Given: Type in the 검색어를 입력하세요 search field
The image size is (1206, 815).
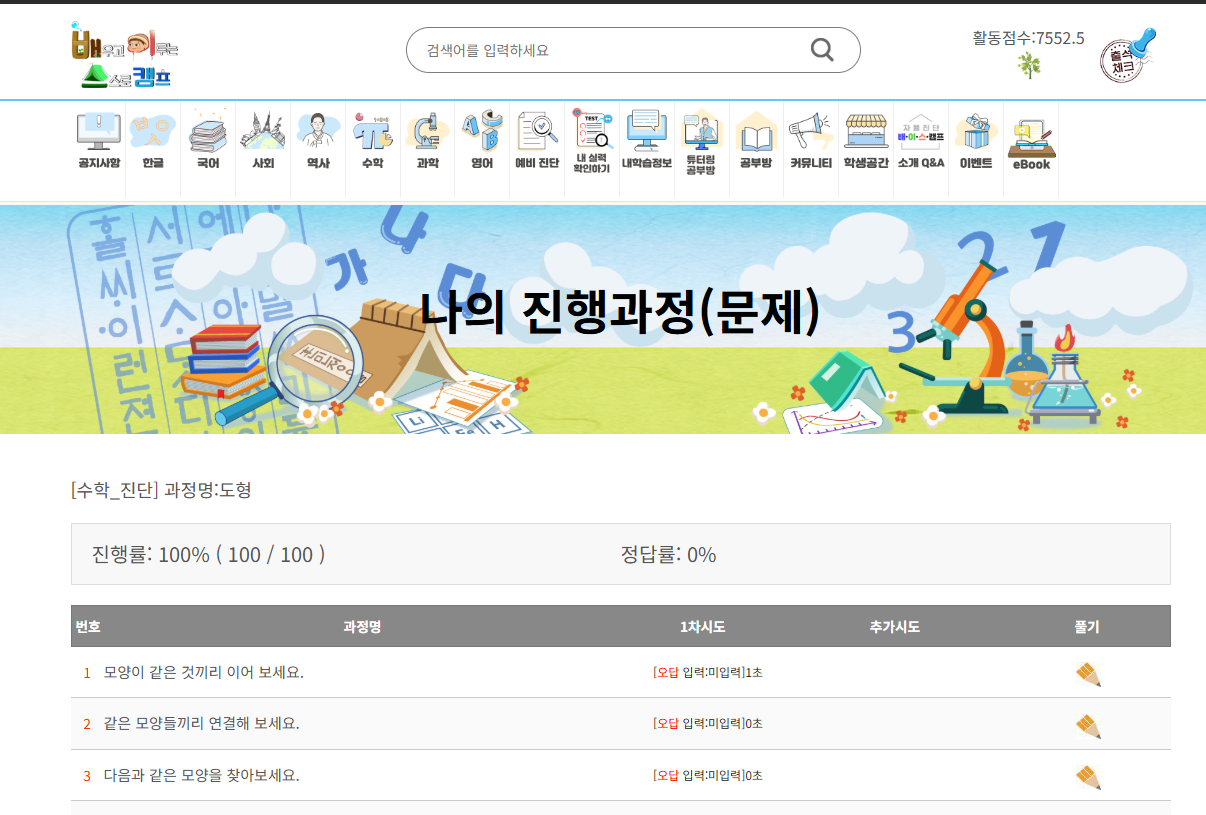Looking at the screenshot, I should click(610, 50).
